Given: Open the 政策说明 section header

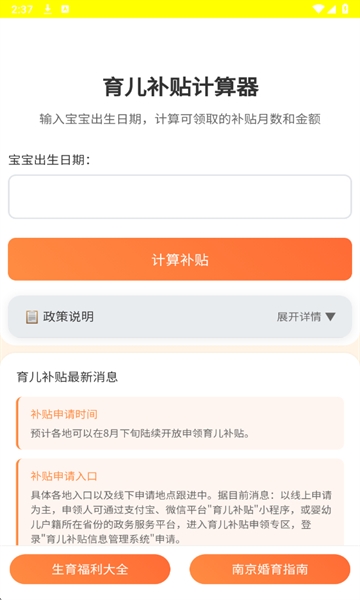Looking at the screenshot, I should click(180, 316).
